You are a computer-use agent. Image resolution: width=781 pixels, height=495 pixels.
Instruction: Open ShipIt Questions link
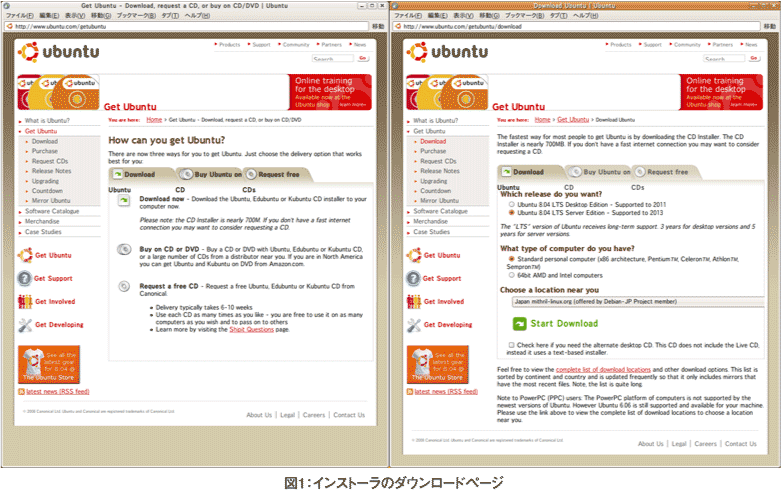click(252, 330)
